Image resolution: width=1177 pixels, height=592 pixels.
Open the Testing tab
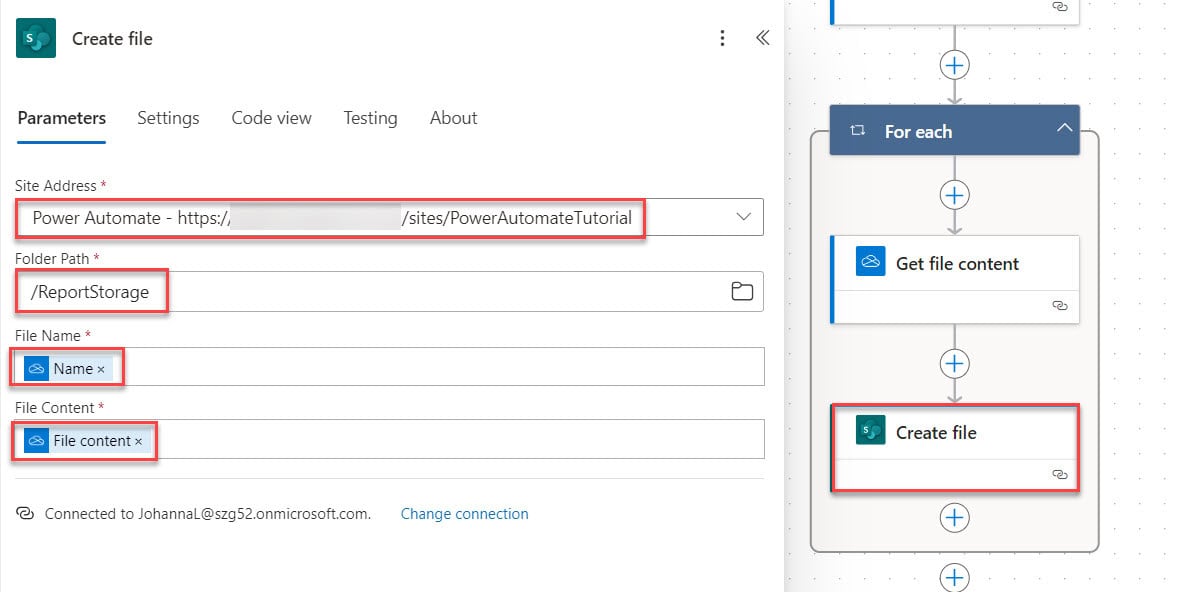370,118
